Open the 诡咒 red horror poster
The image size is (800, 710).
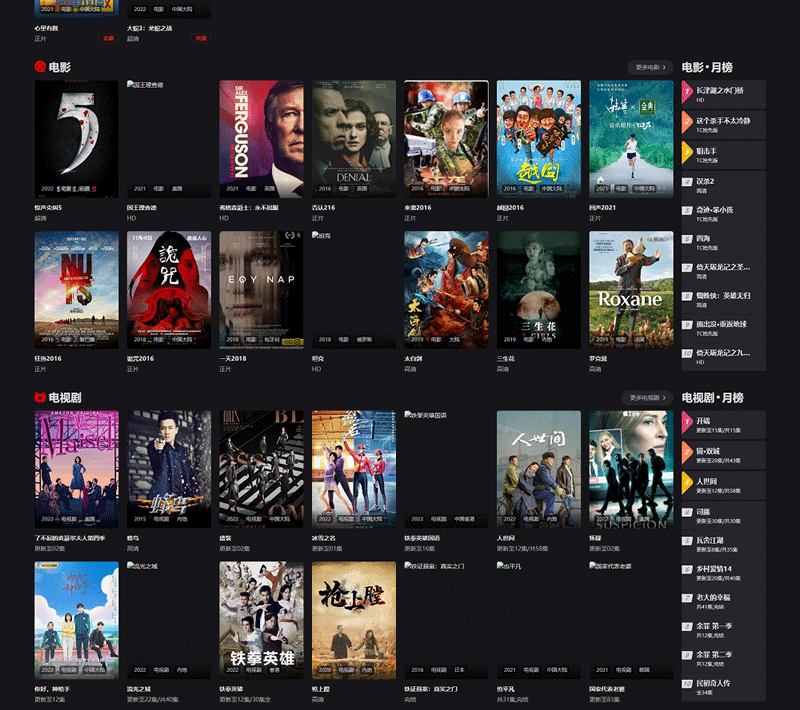pos(169,290)
